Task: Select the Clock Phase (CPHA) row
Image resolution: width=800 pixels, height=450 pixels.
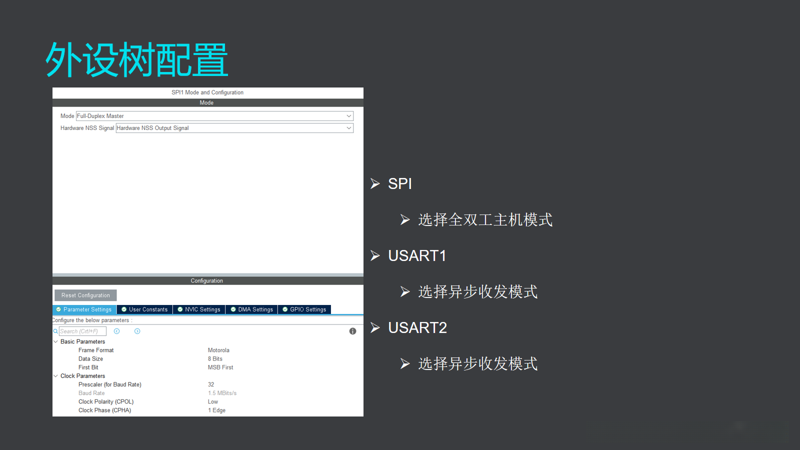Action: pyautogui.click(x=208, y=410)
